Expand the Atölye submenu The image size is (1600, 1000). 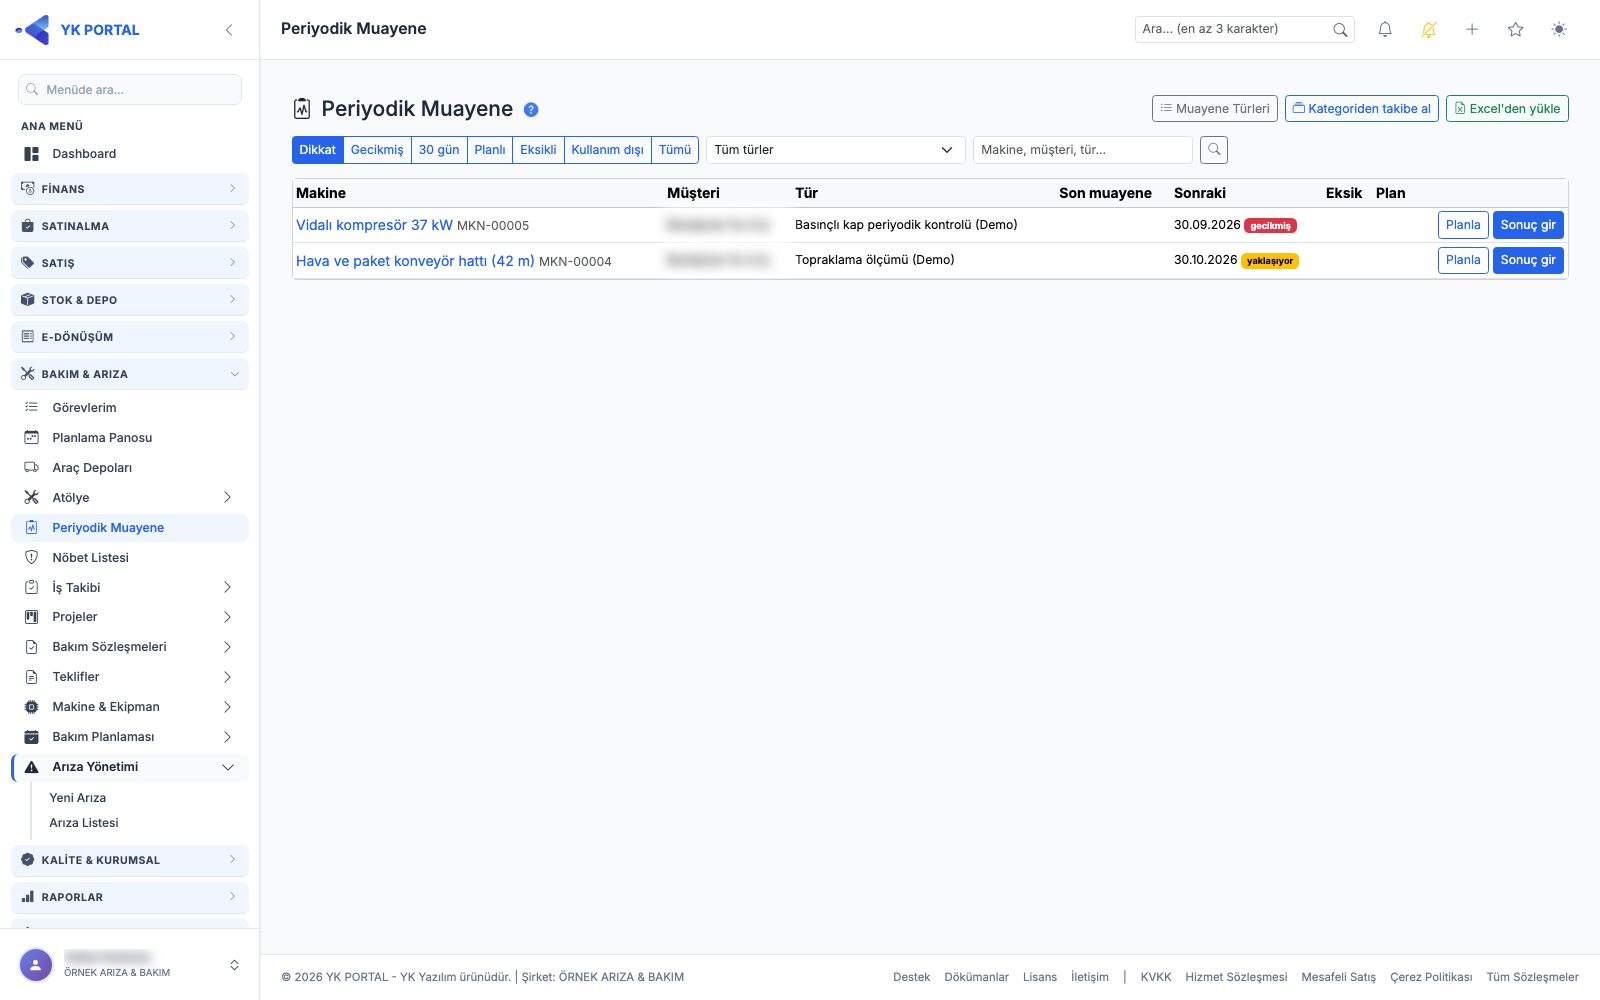[130, 498]
